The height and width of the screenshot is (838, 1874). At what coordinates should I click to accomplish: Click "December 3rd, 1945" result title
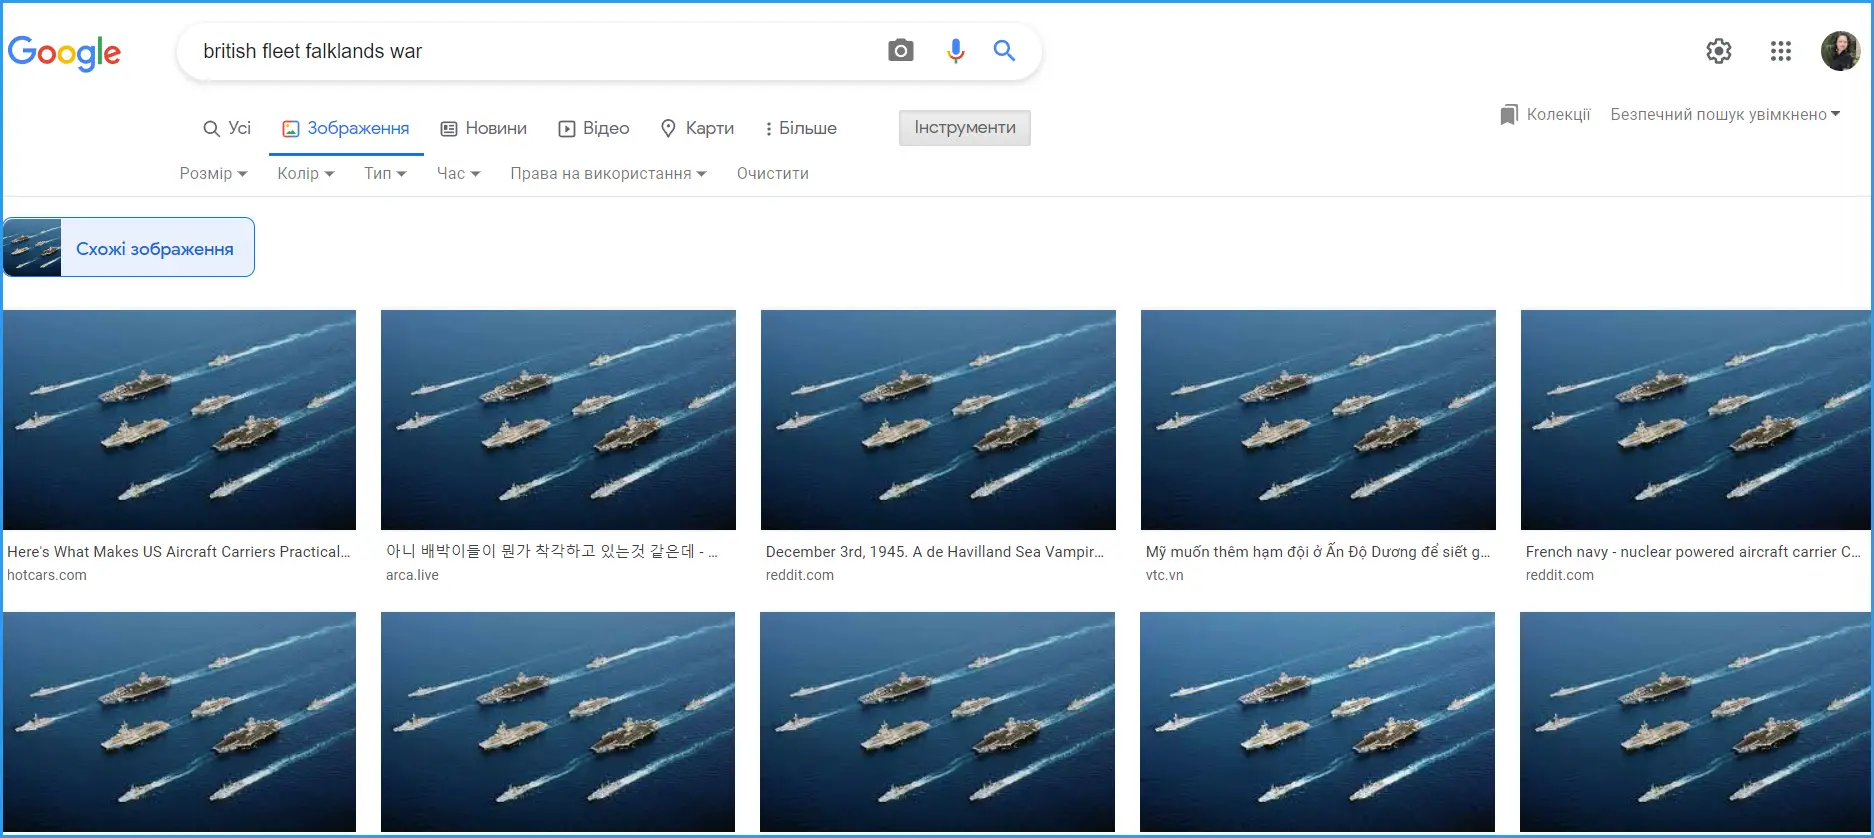coord(935,552)
